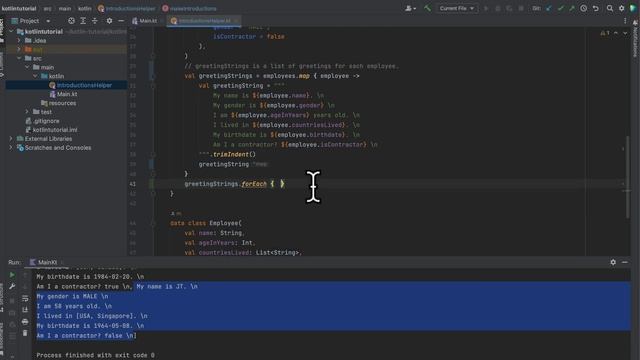The width and height of the screenshot is (640, 360).
Task: Switch to the IntroductionsHelper.kt editor tab
Action: [204, 21]
